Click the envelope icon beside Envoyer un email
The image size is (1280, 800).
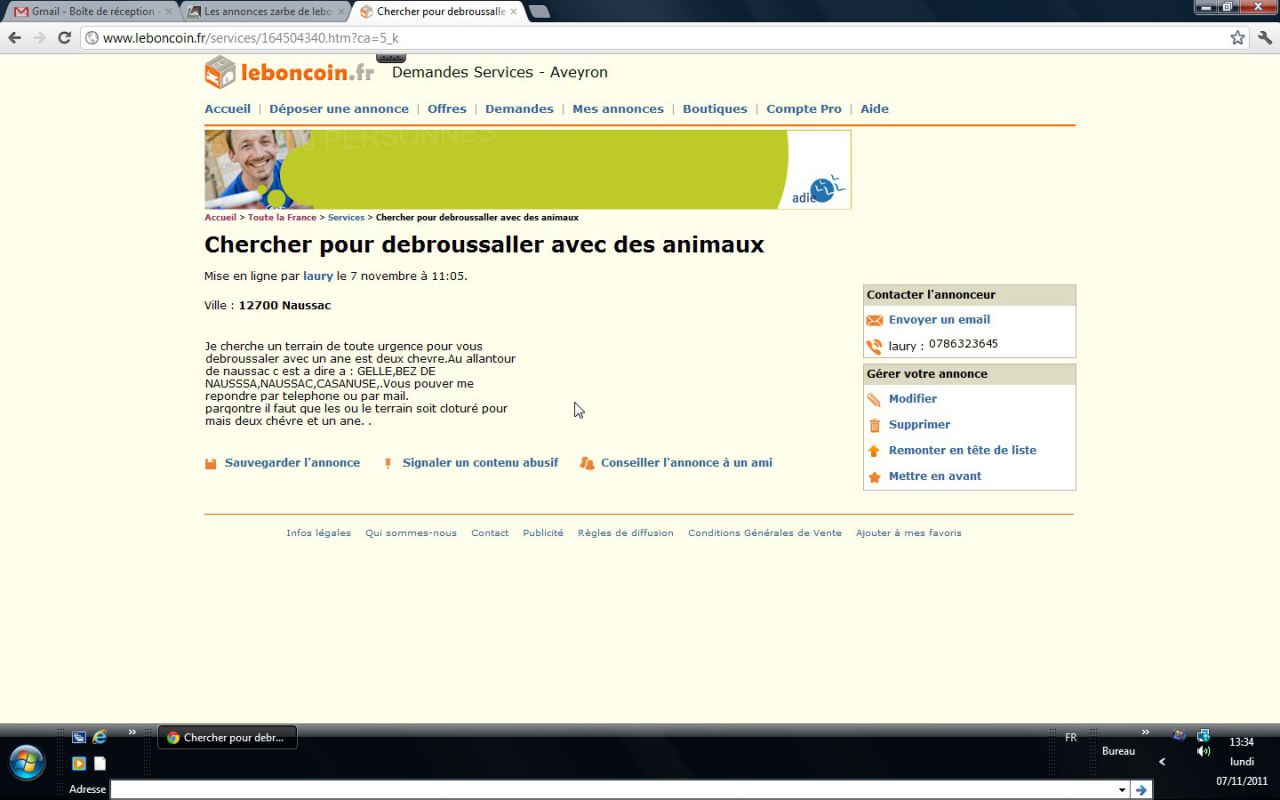click(874, 320)
